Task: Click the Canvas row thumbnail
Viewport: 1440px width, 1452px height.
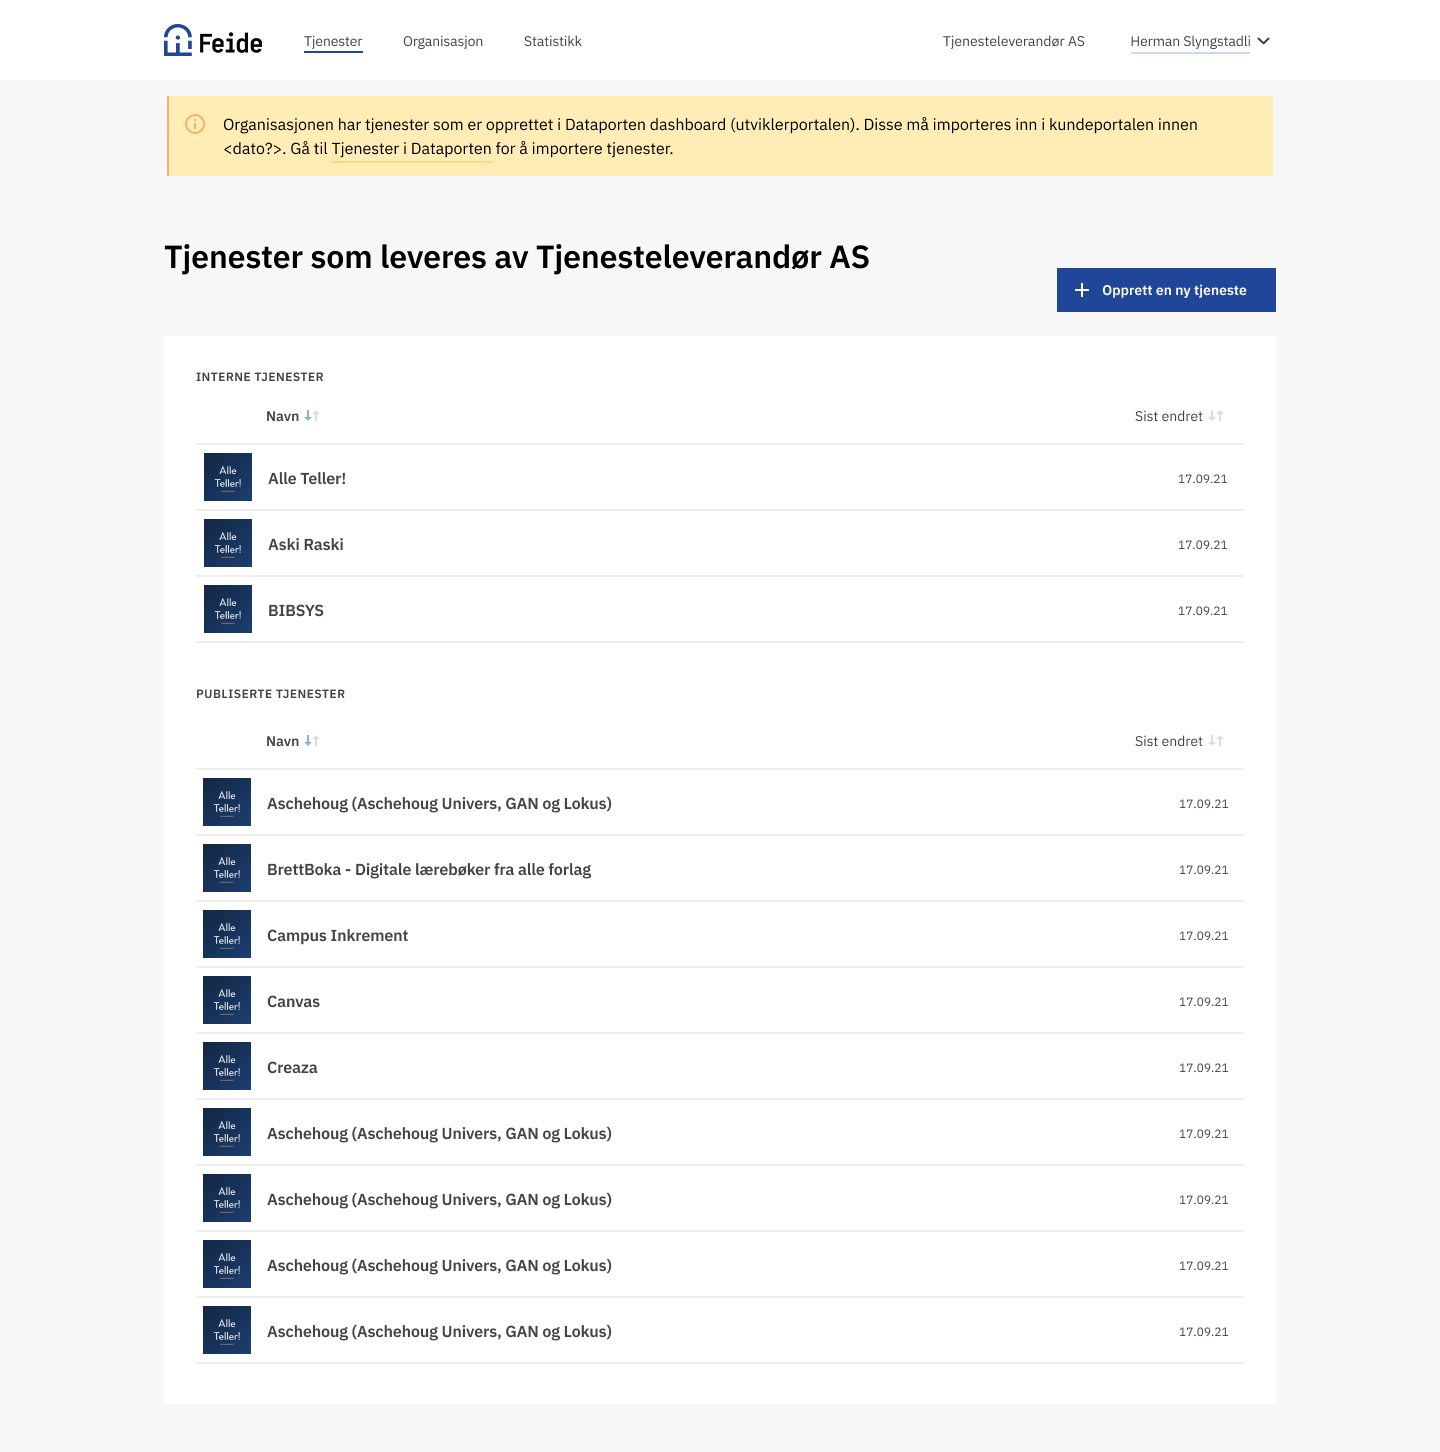Action: coord(227,1000)
